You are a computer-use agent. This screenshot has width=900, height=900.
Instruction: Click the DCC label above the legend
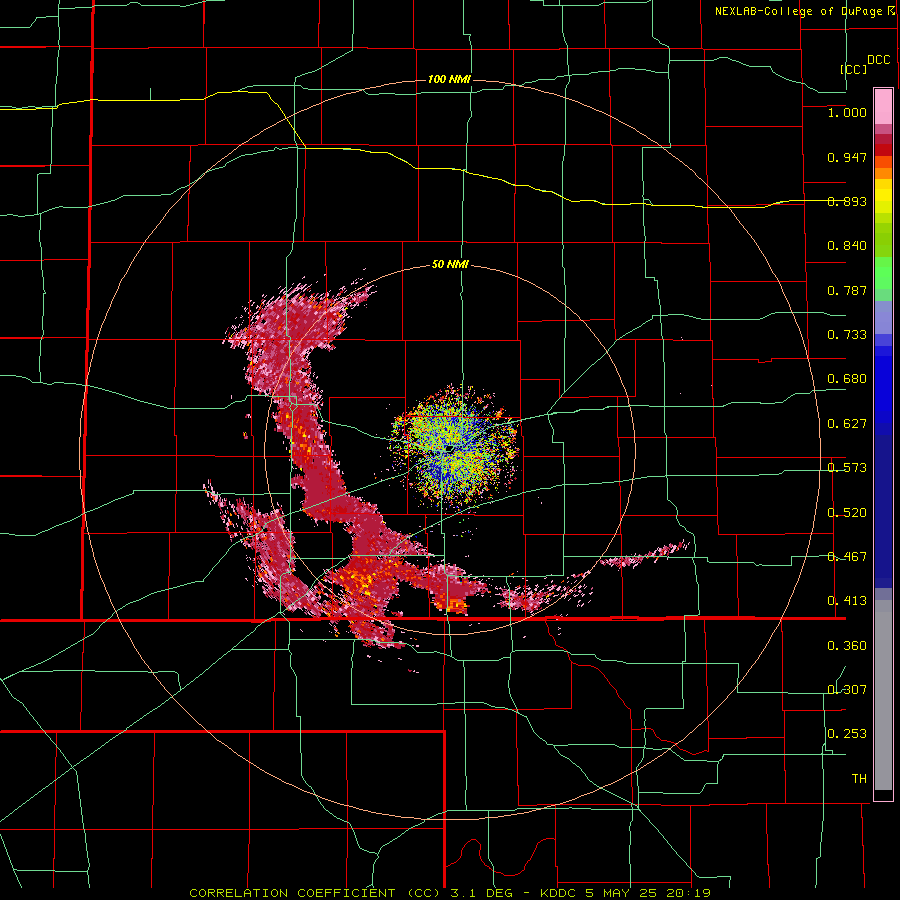click(878, 60)
